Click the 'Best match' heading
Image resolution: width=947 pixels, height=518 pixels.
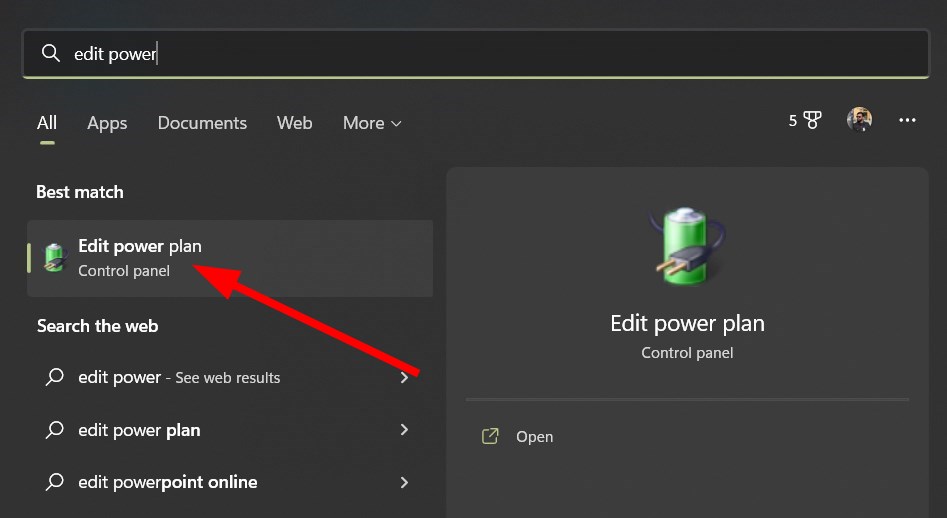(x=80, y=192)
